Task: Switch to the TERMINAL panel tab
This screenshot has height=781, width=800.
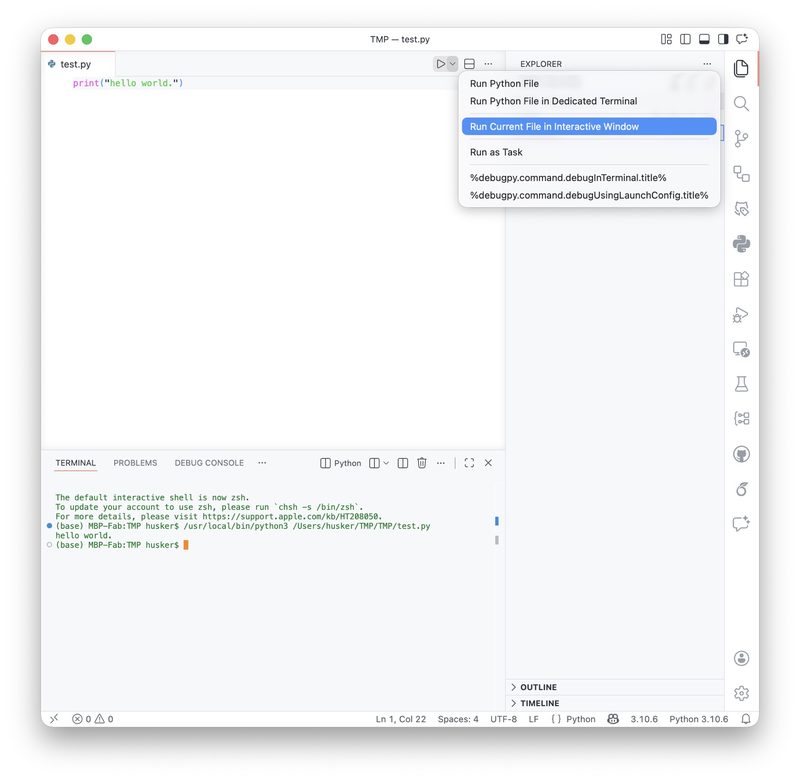Action: pyautogui.click(x=76, y=463)
